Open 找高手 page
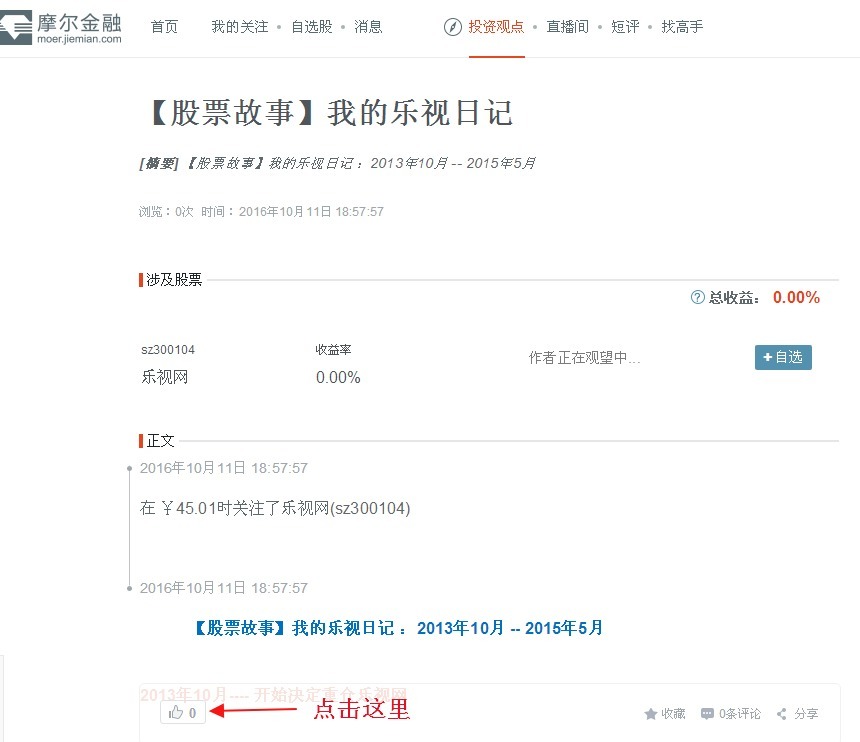This screenshot has width=860, height=742. tap(682, 26)
